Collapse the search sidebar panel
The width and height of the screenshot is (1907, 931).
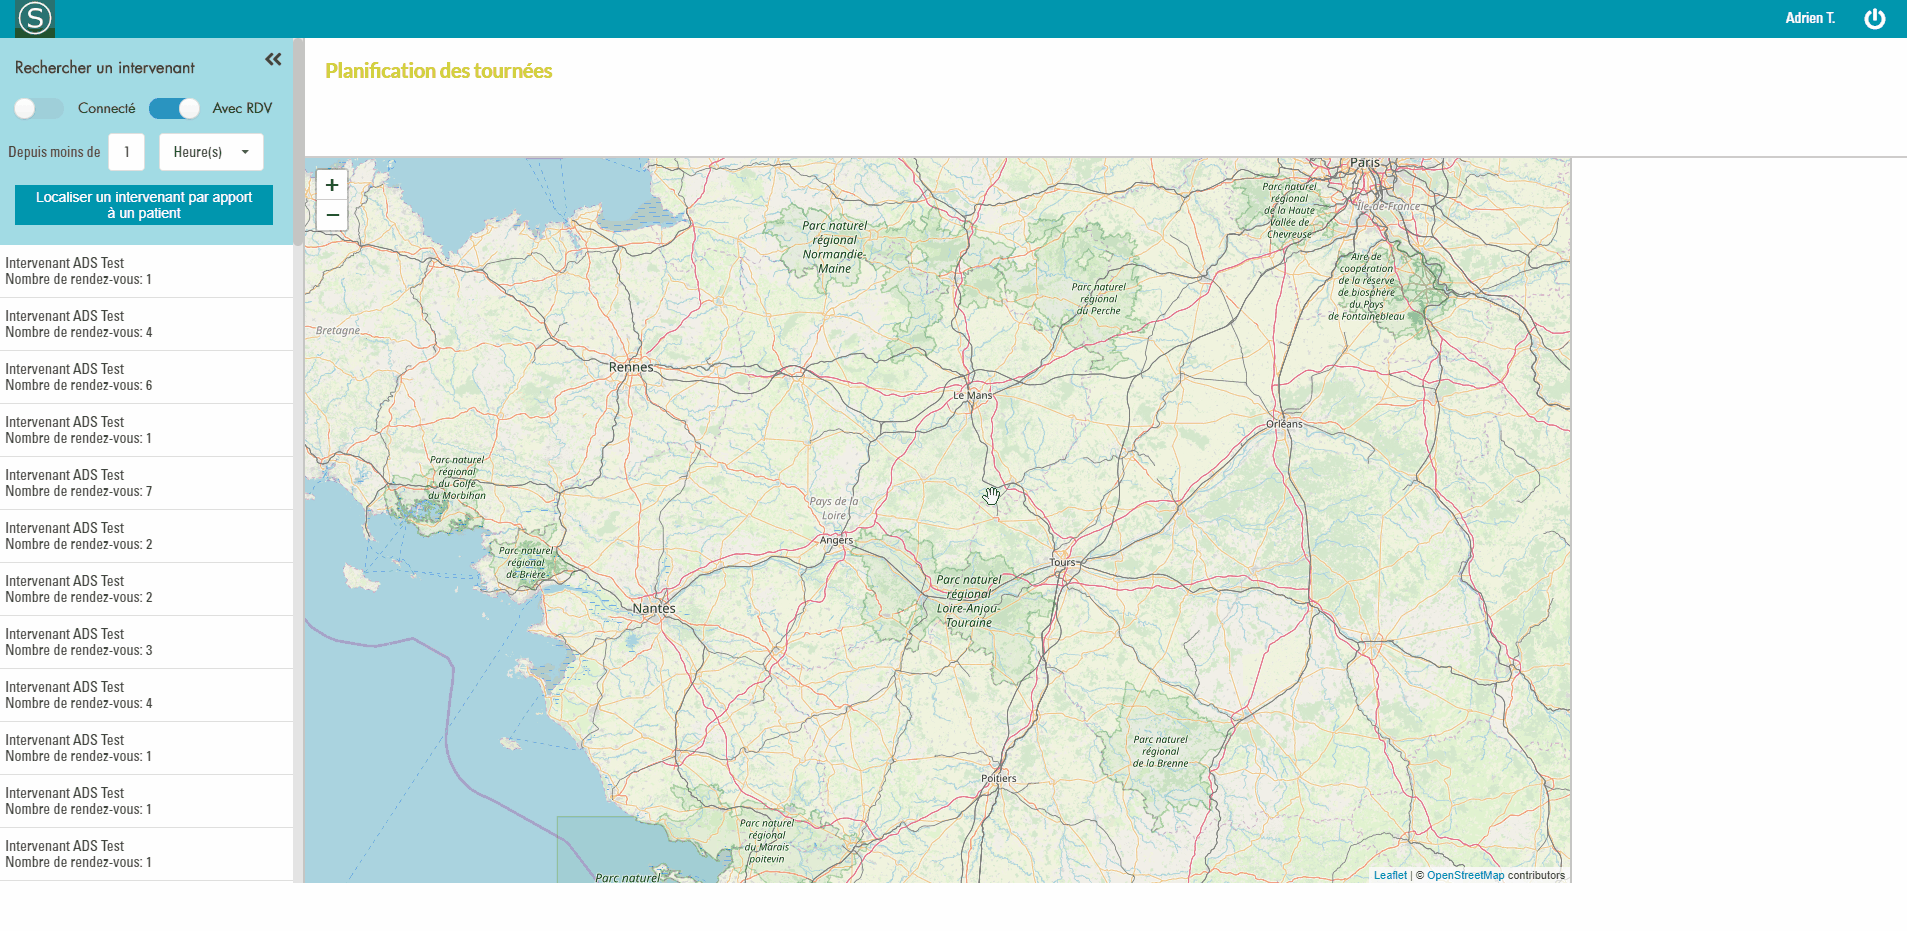pyautogui.click(x=273, y=60)
